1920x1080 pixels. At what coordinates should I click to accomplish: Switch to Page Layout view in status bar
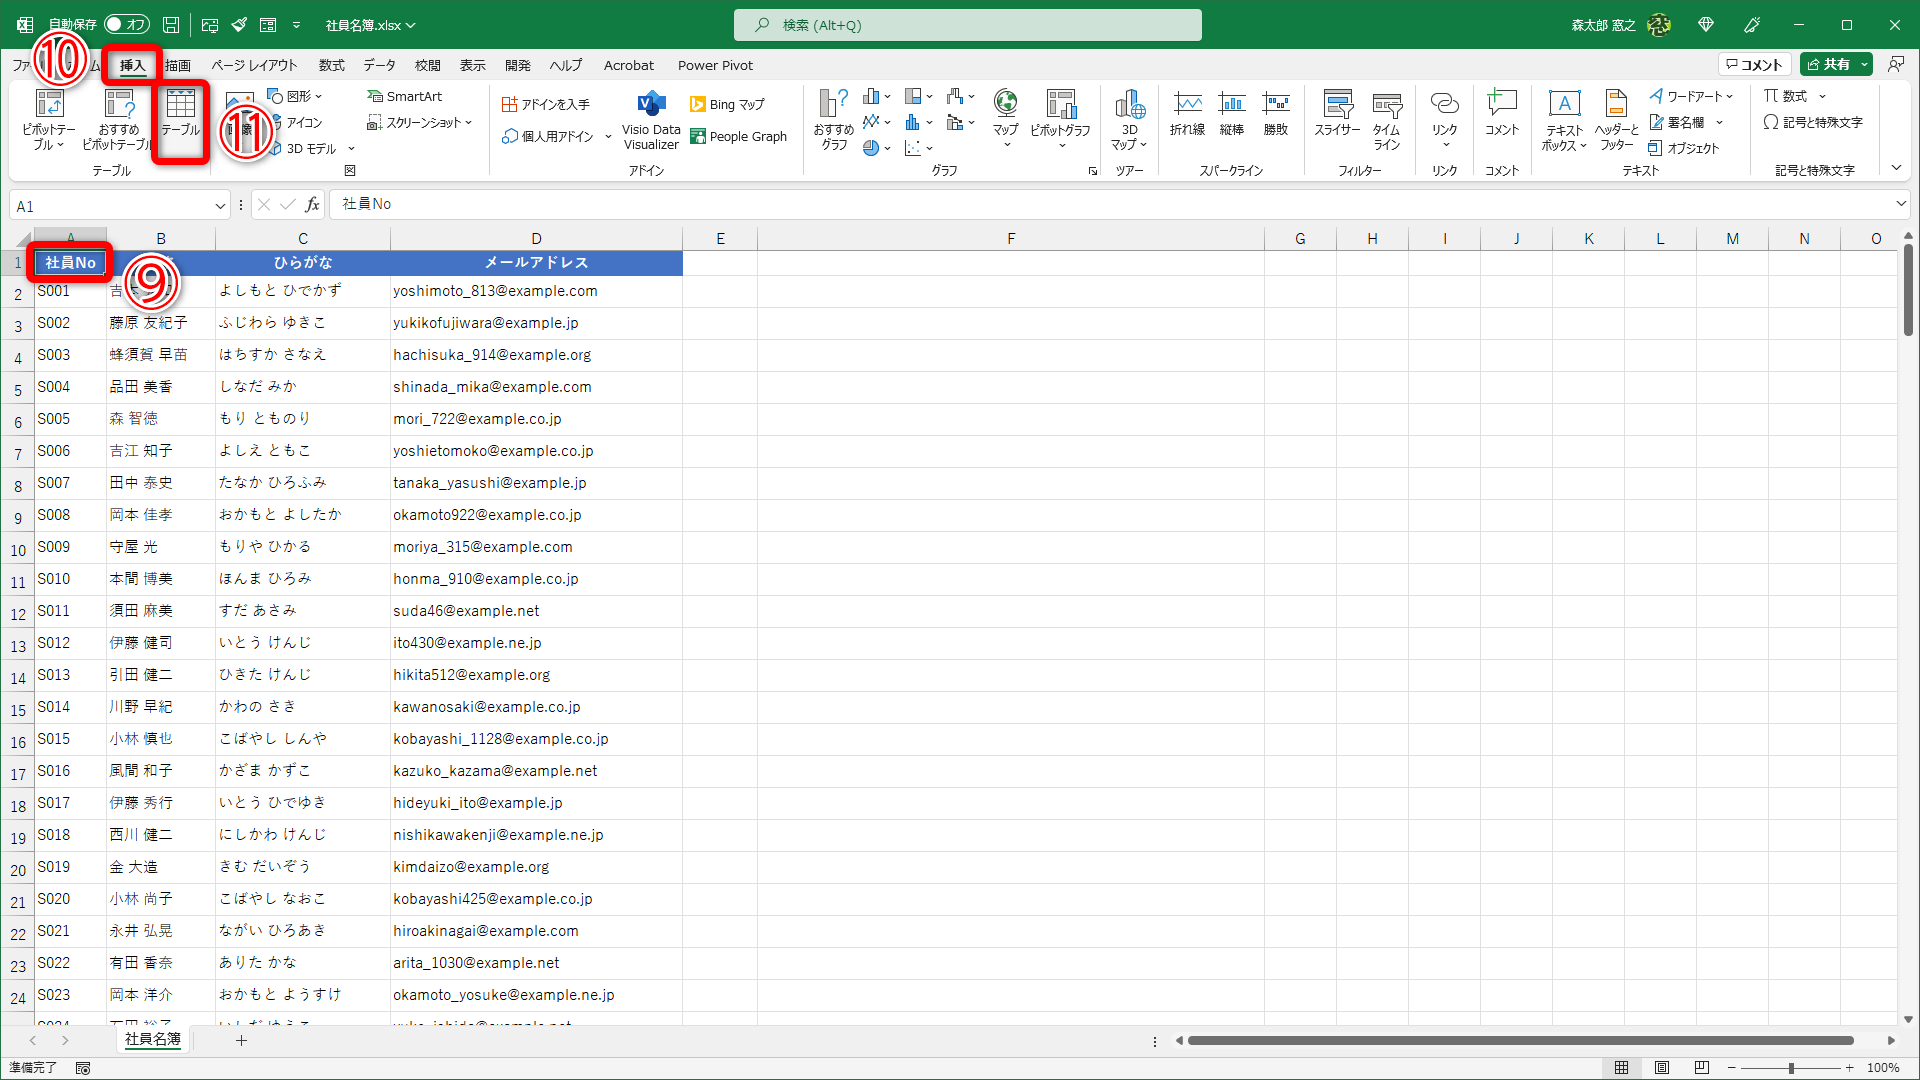(x=1662, y=1068)
